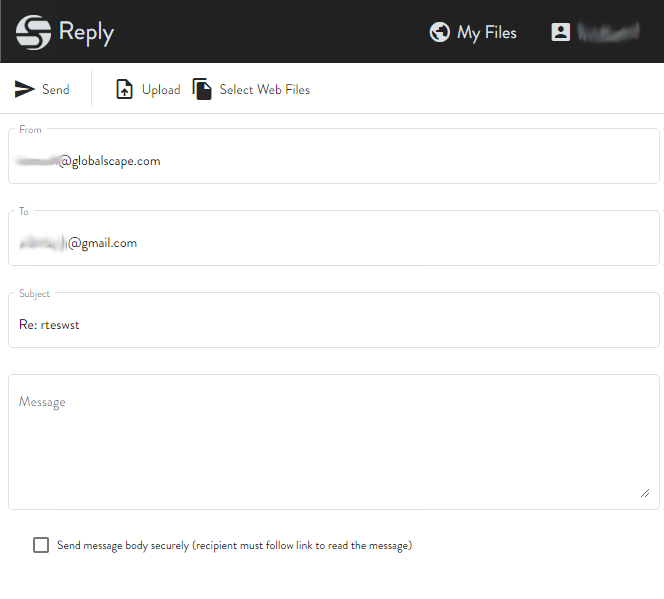Click the Reply page title
The image size is (664, 599).
[x=86, y=32]
